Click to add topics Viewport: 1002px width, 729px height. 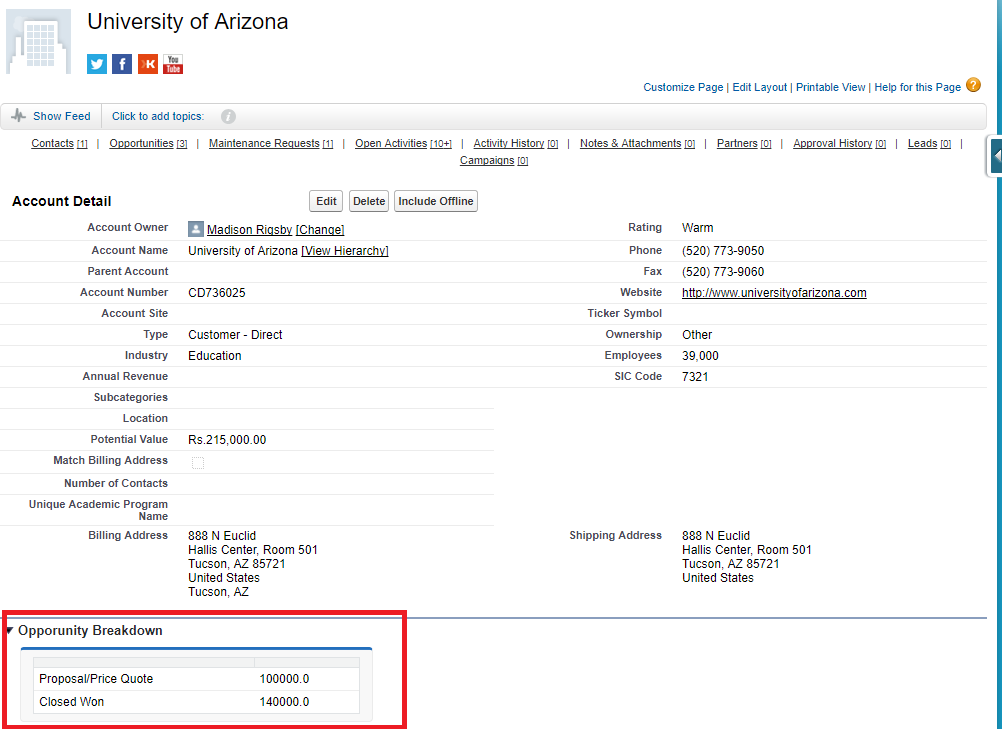click(158, 116)
